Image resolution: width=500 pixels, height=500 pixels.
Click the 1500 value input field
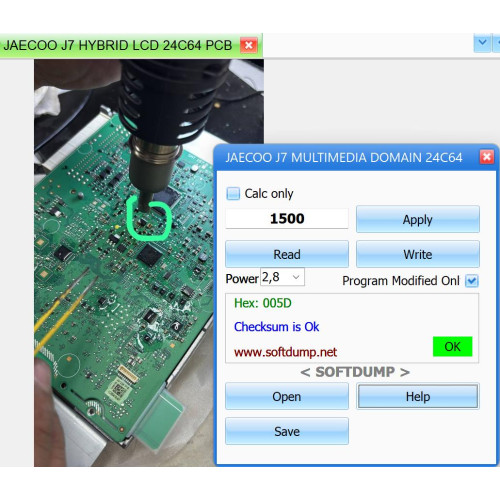pyautogui.click(x=287, y=219)
